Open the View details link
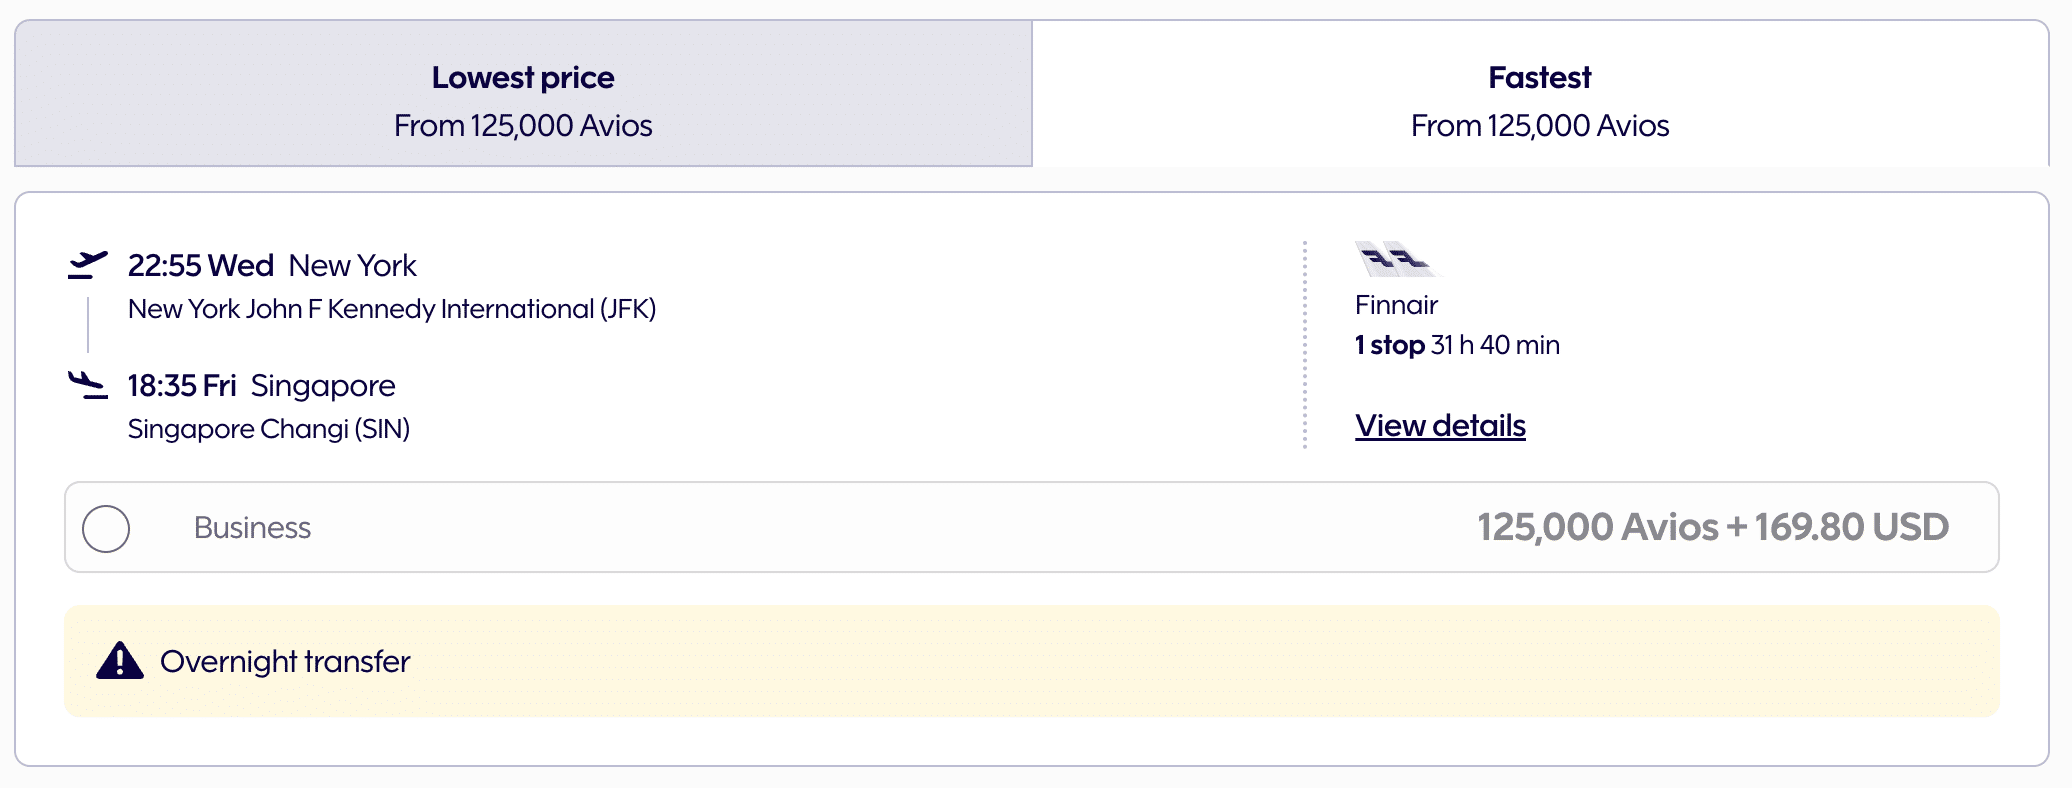Viewport: 2072px width, 788px height. point(1440,426)
